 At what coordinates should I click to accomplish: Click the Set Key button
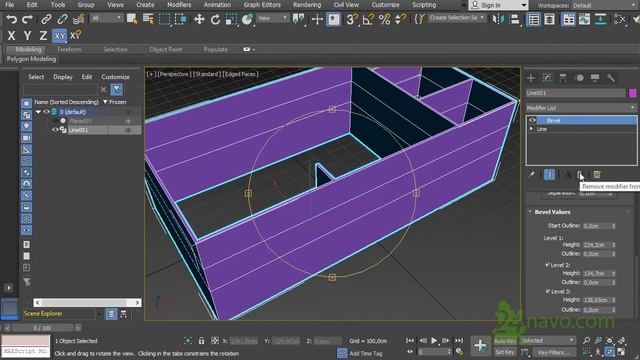[x=505, y=352]
